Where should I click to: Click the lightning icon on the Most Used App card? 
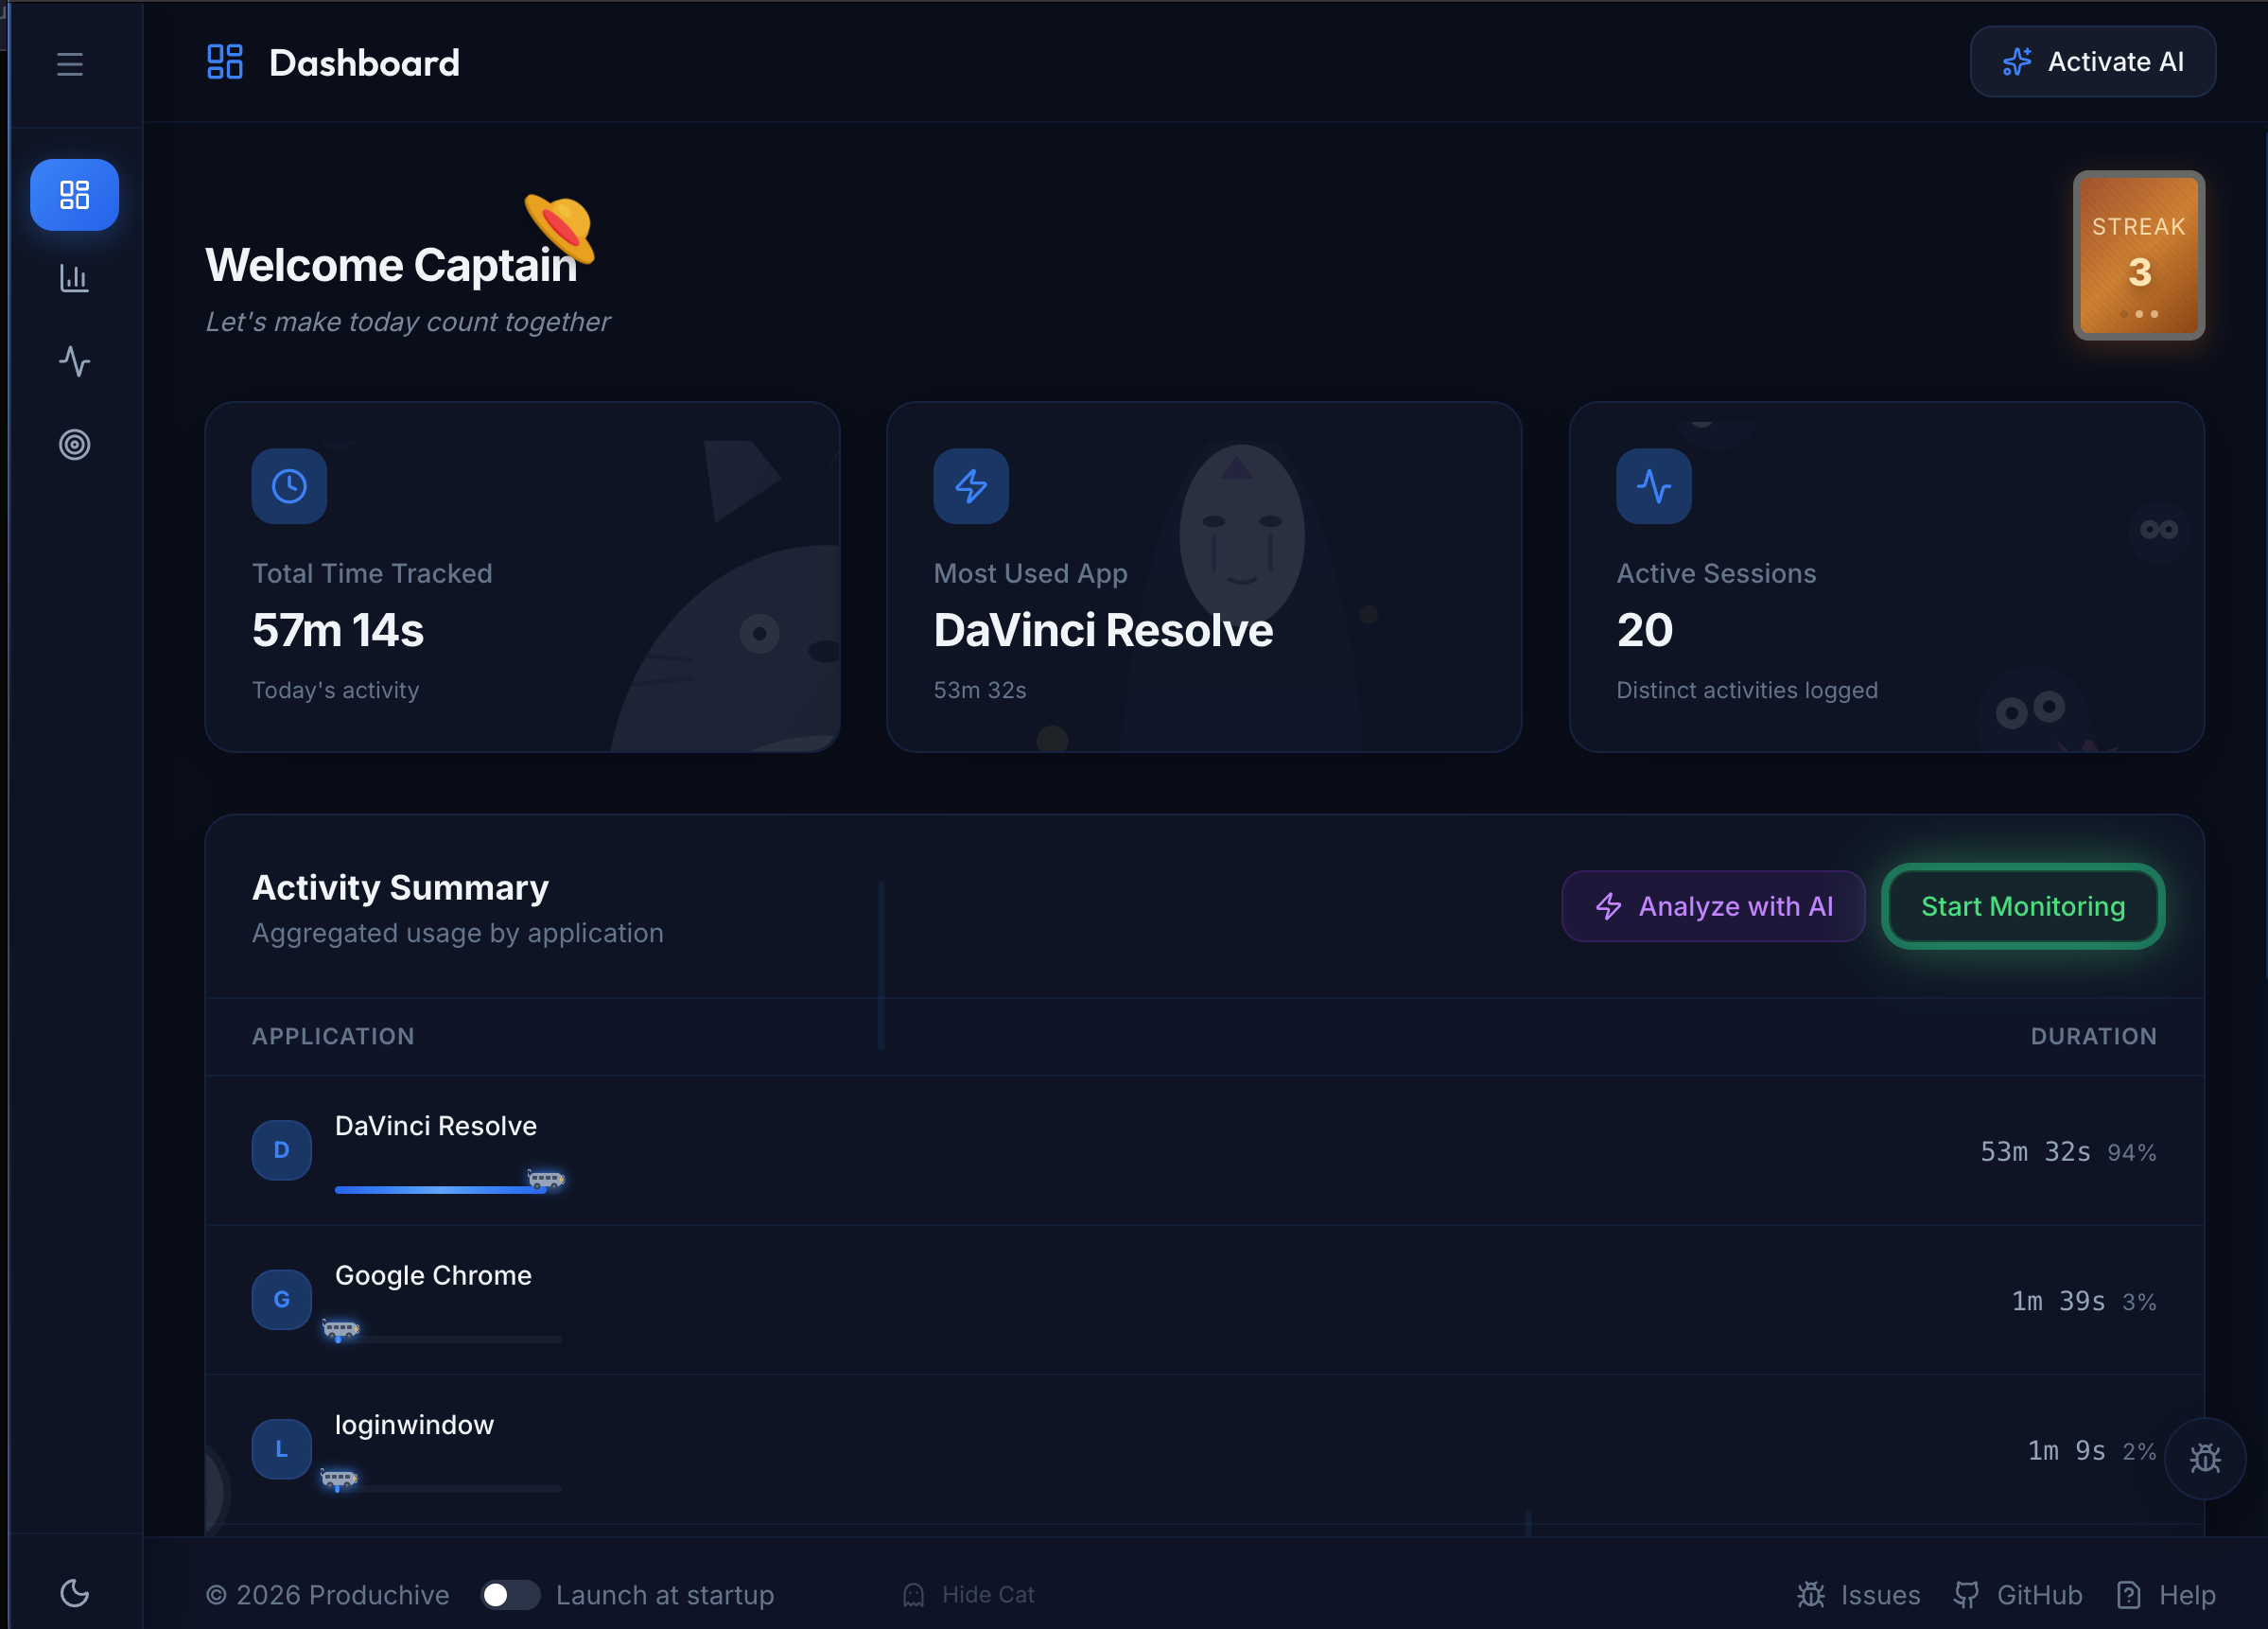click(970, 486)
